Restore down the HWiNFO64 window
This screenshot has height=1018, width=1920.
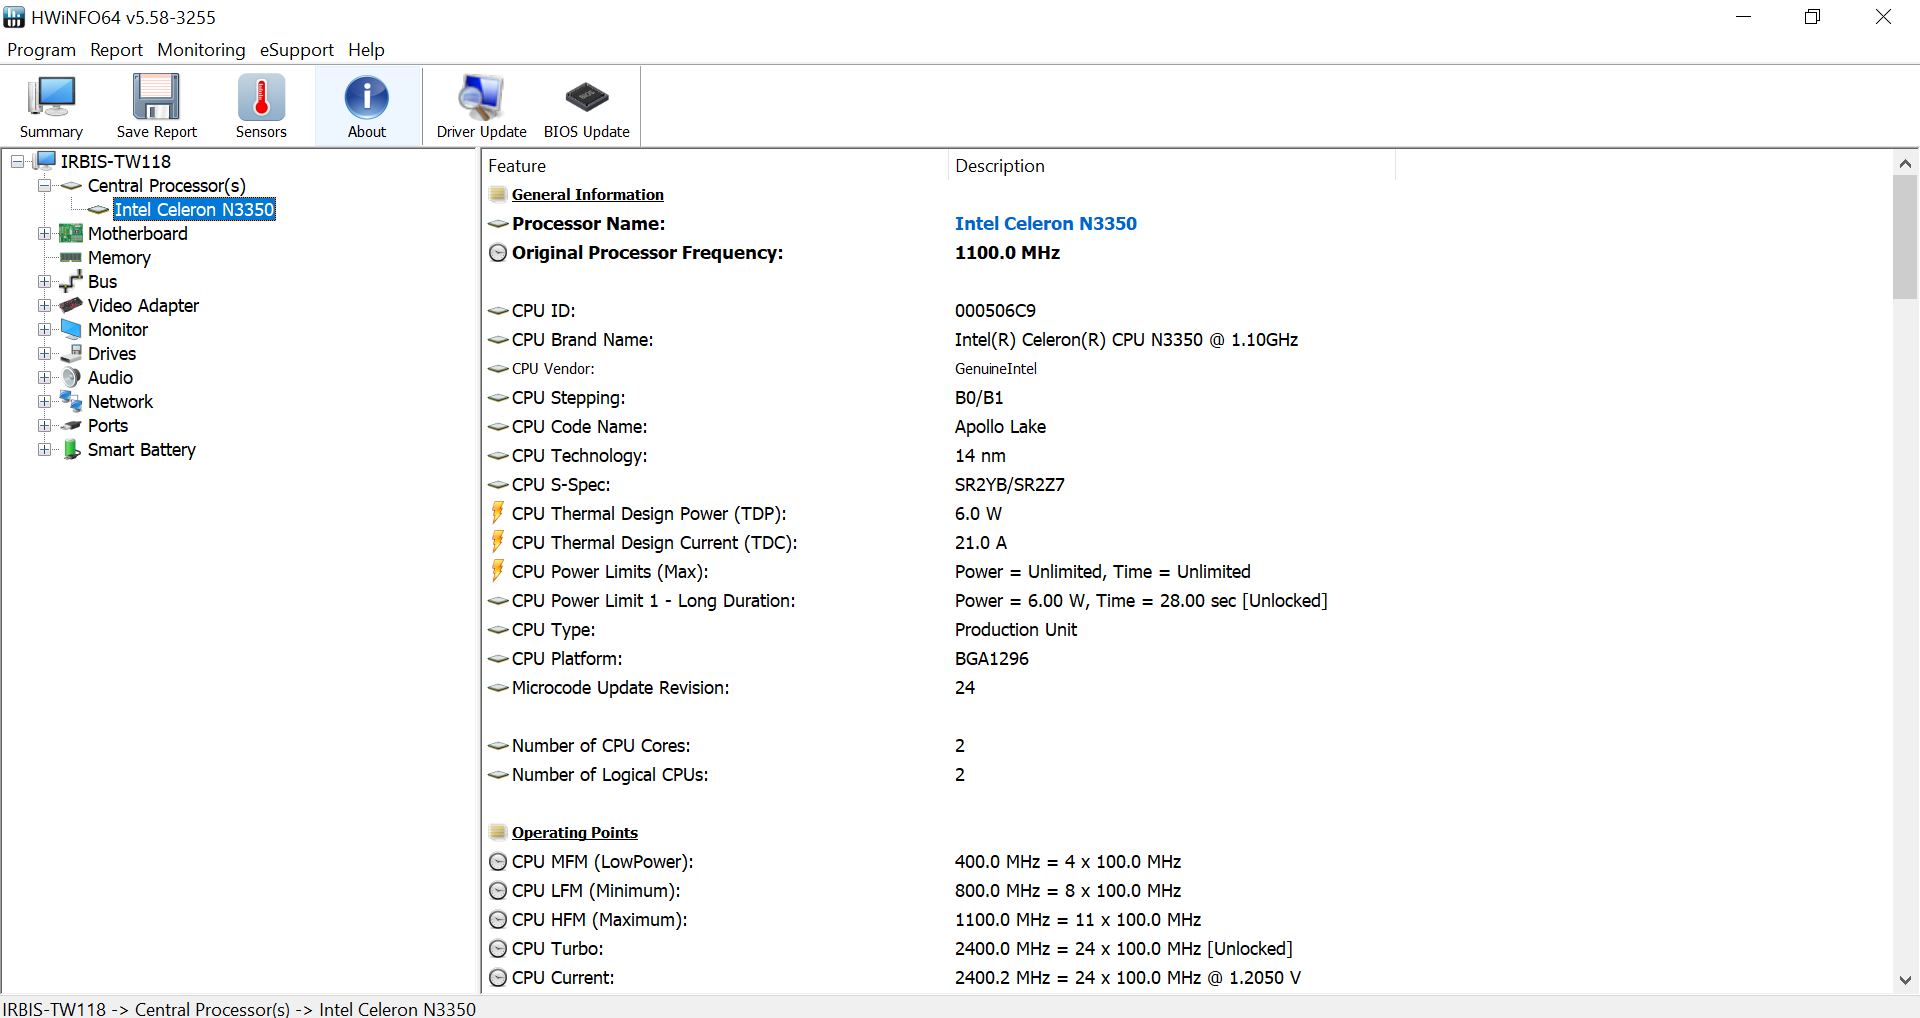point(1812,17)
